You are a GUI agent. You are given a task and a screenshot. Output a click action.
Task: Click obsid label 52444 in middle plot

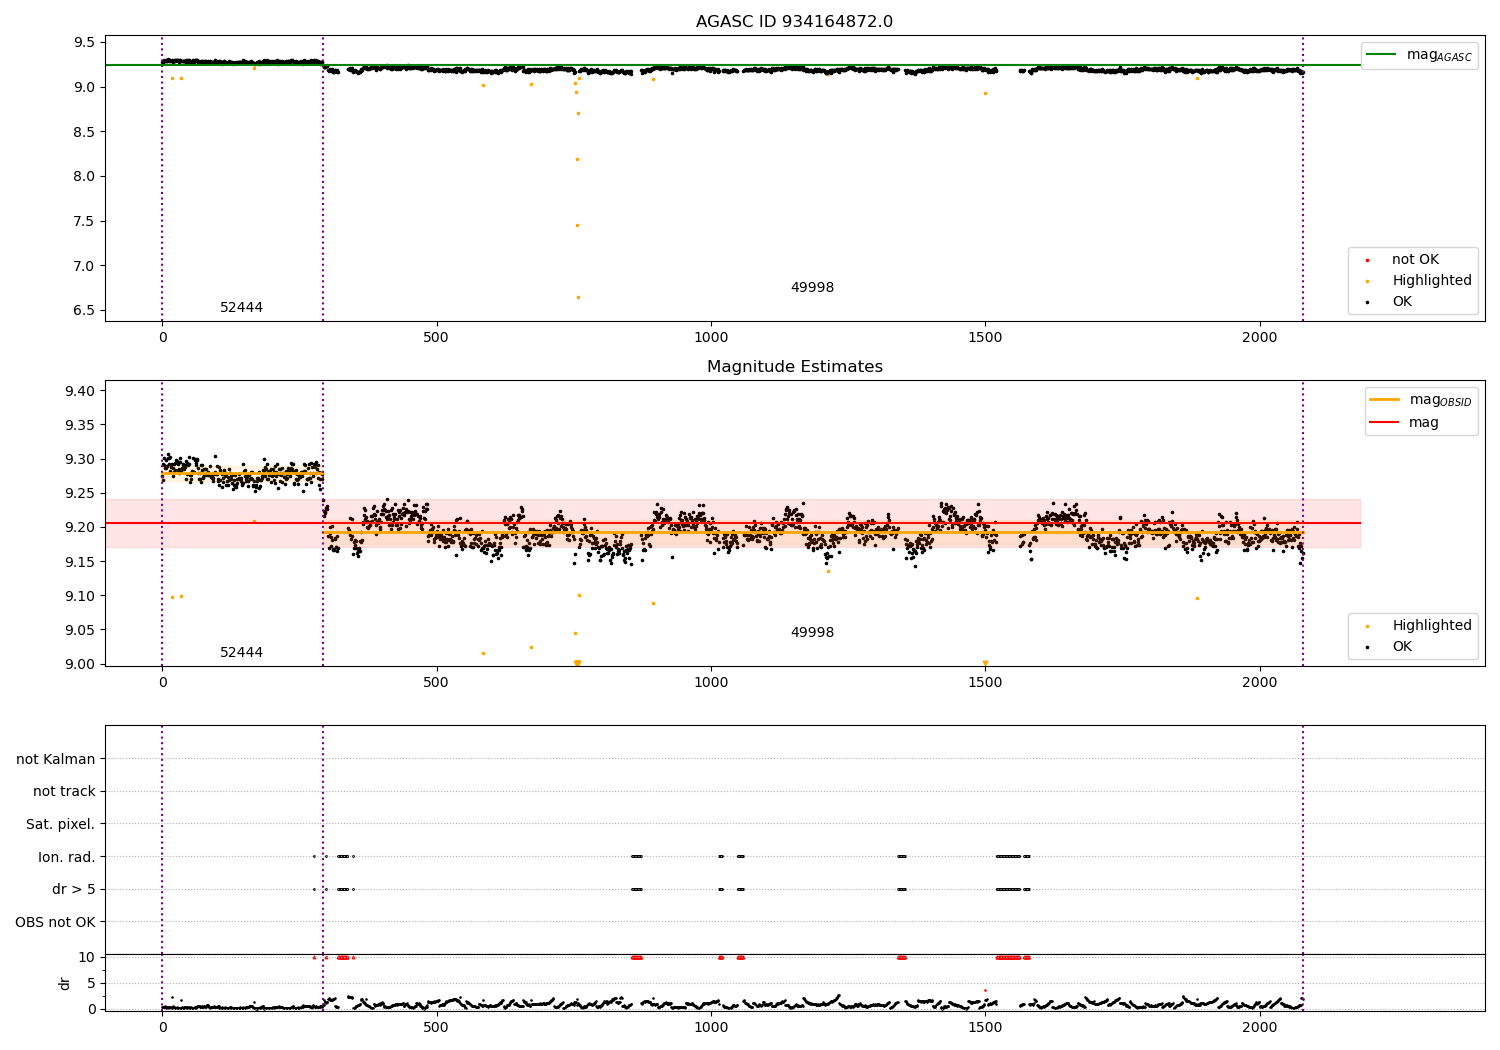click(241, 653)
